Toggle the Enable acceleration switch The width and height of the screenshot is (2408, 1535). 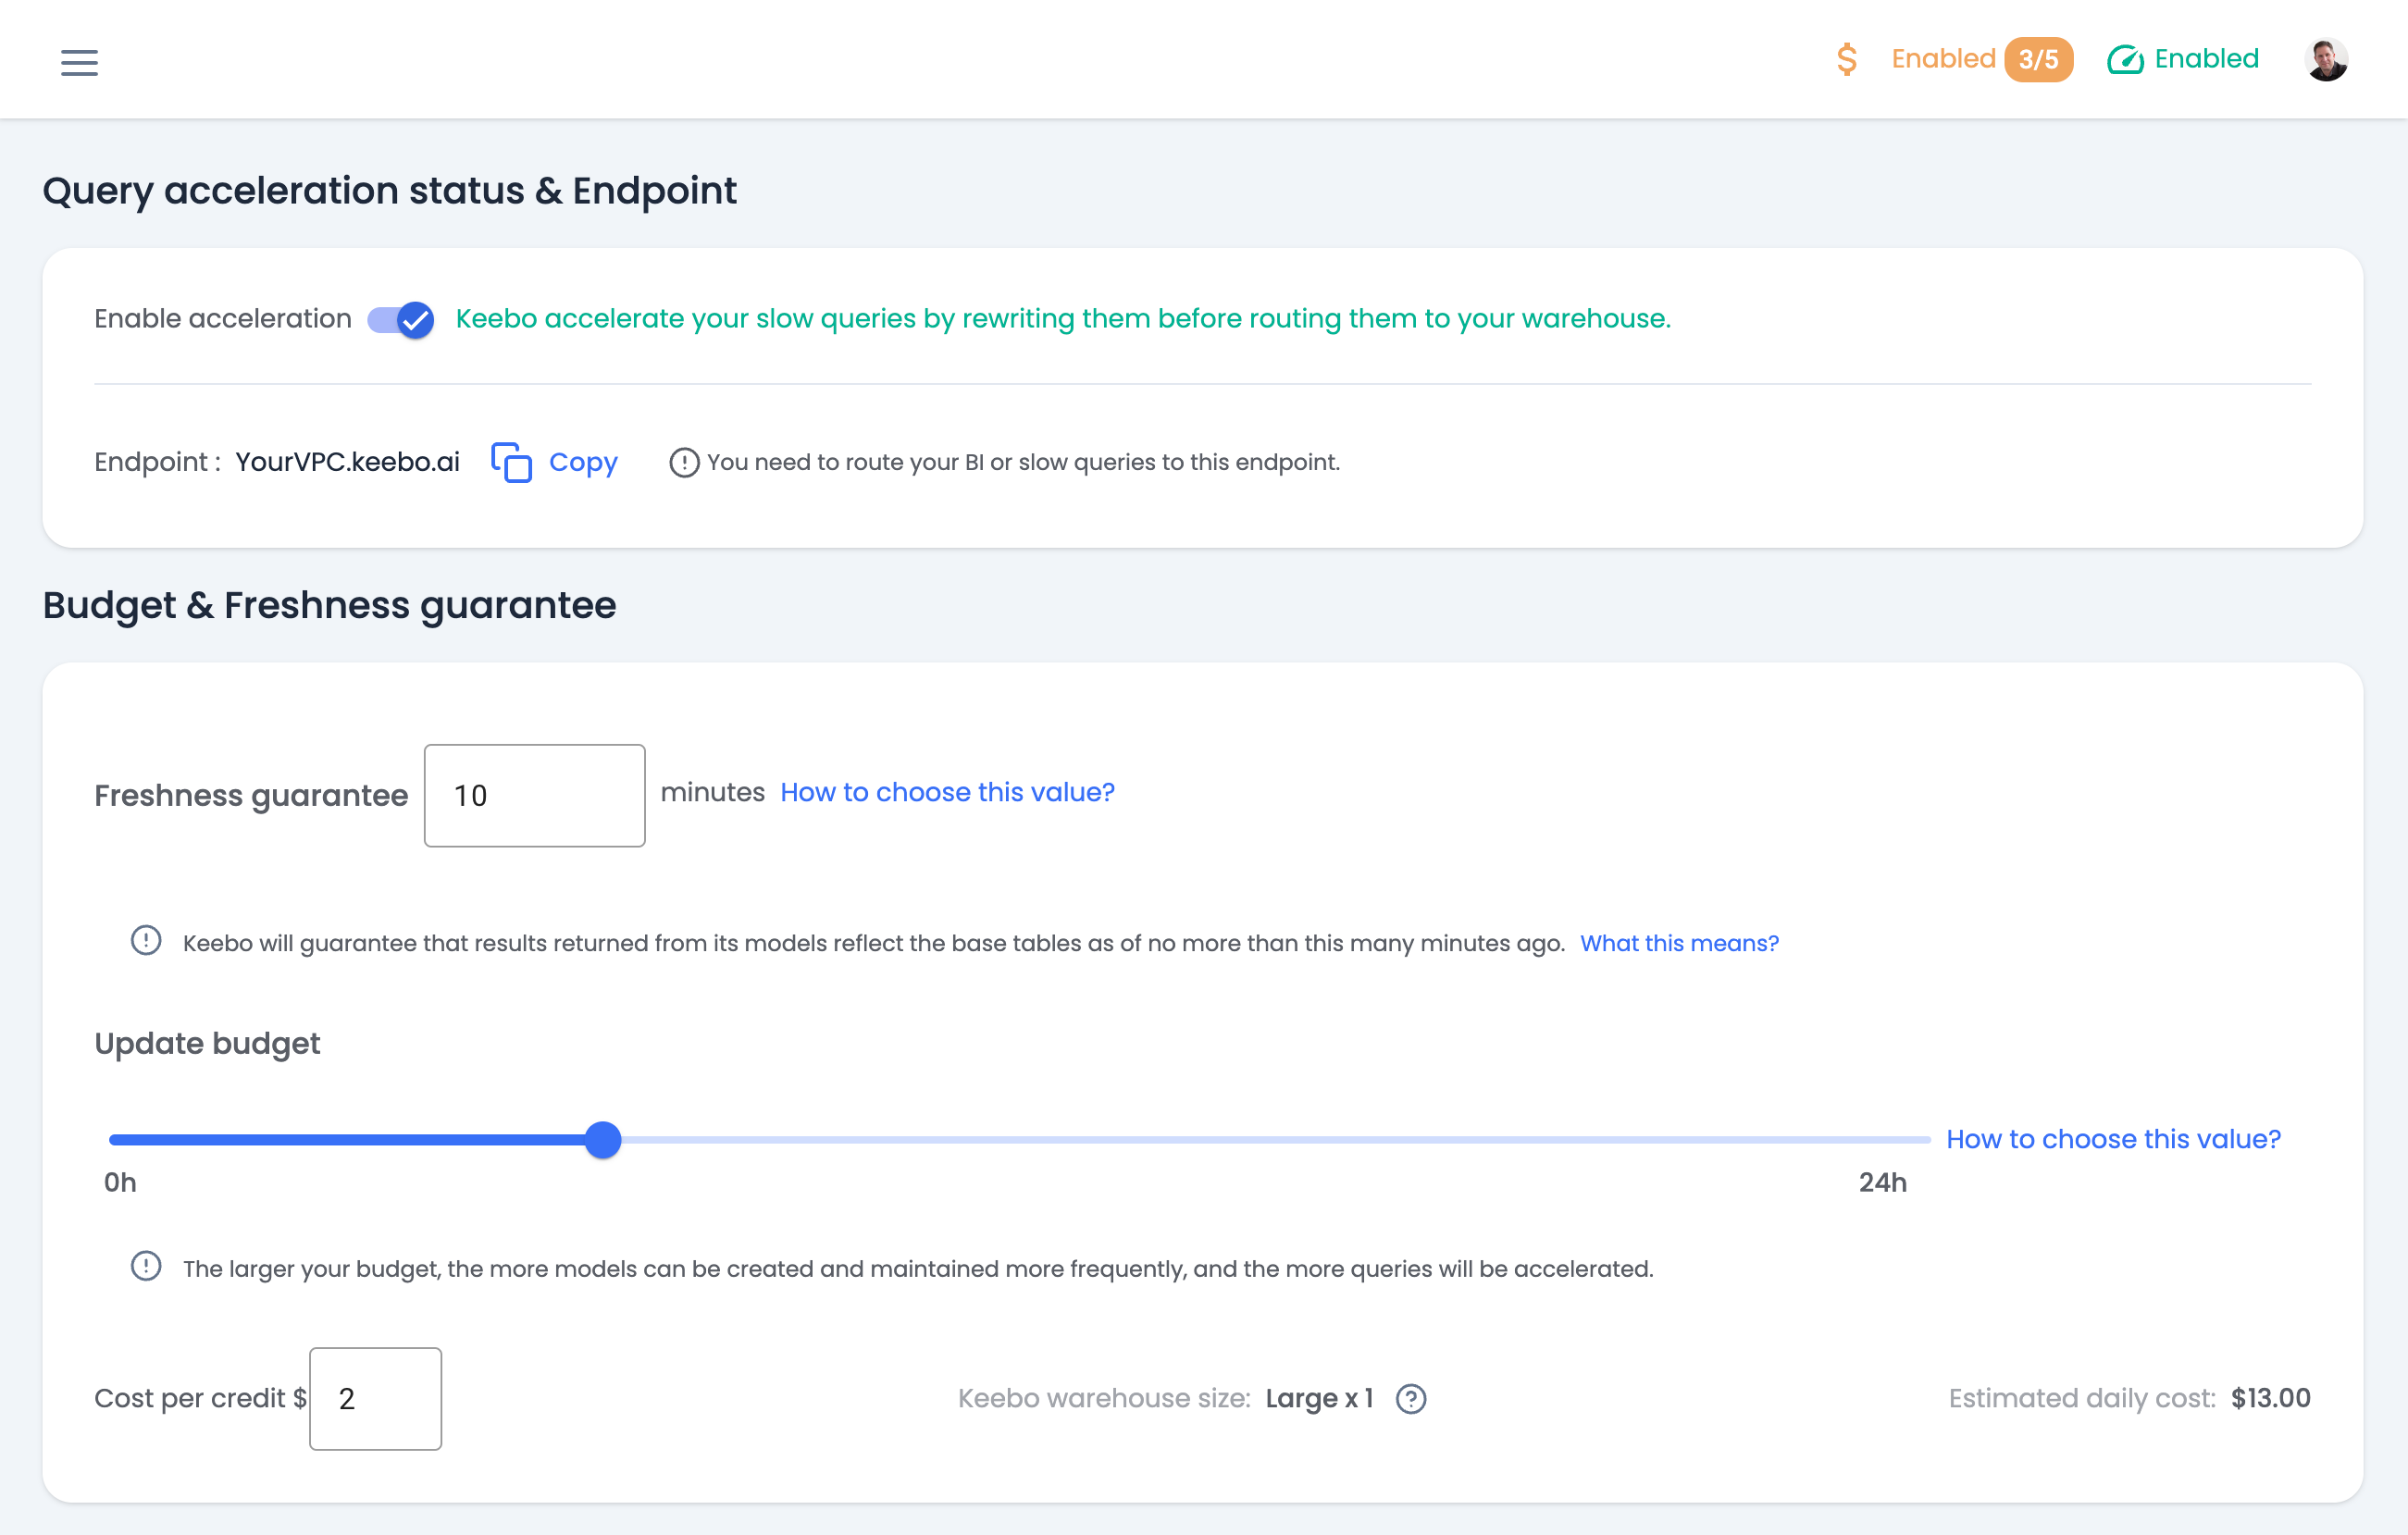(x=400, y=320)
